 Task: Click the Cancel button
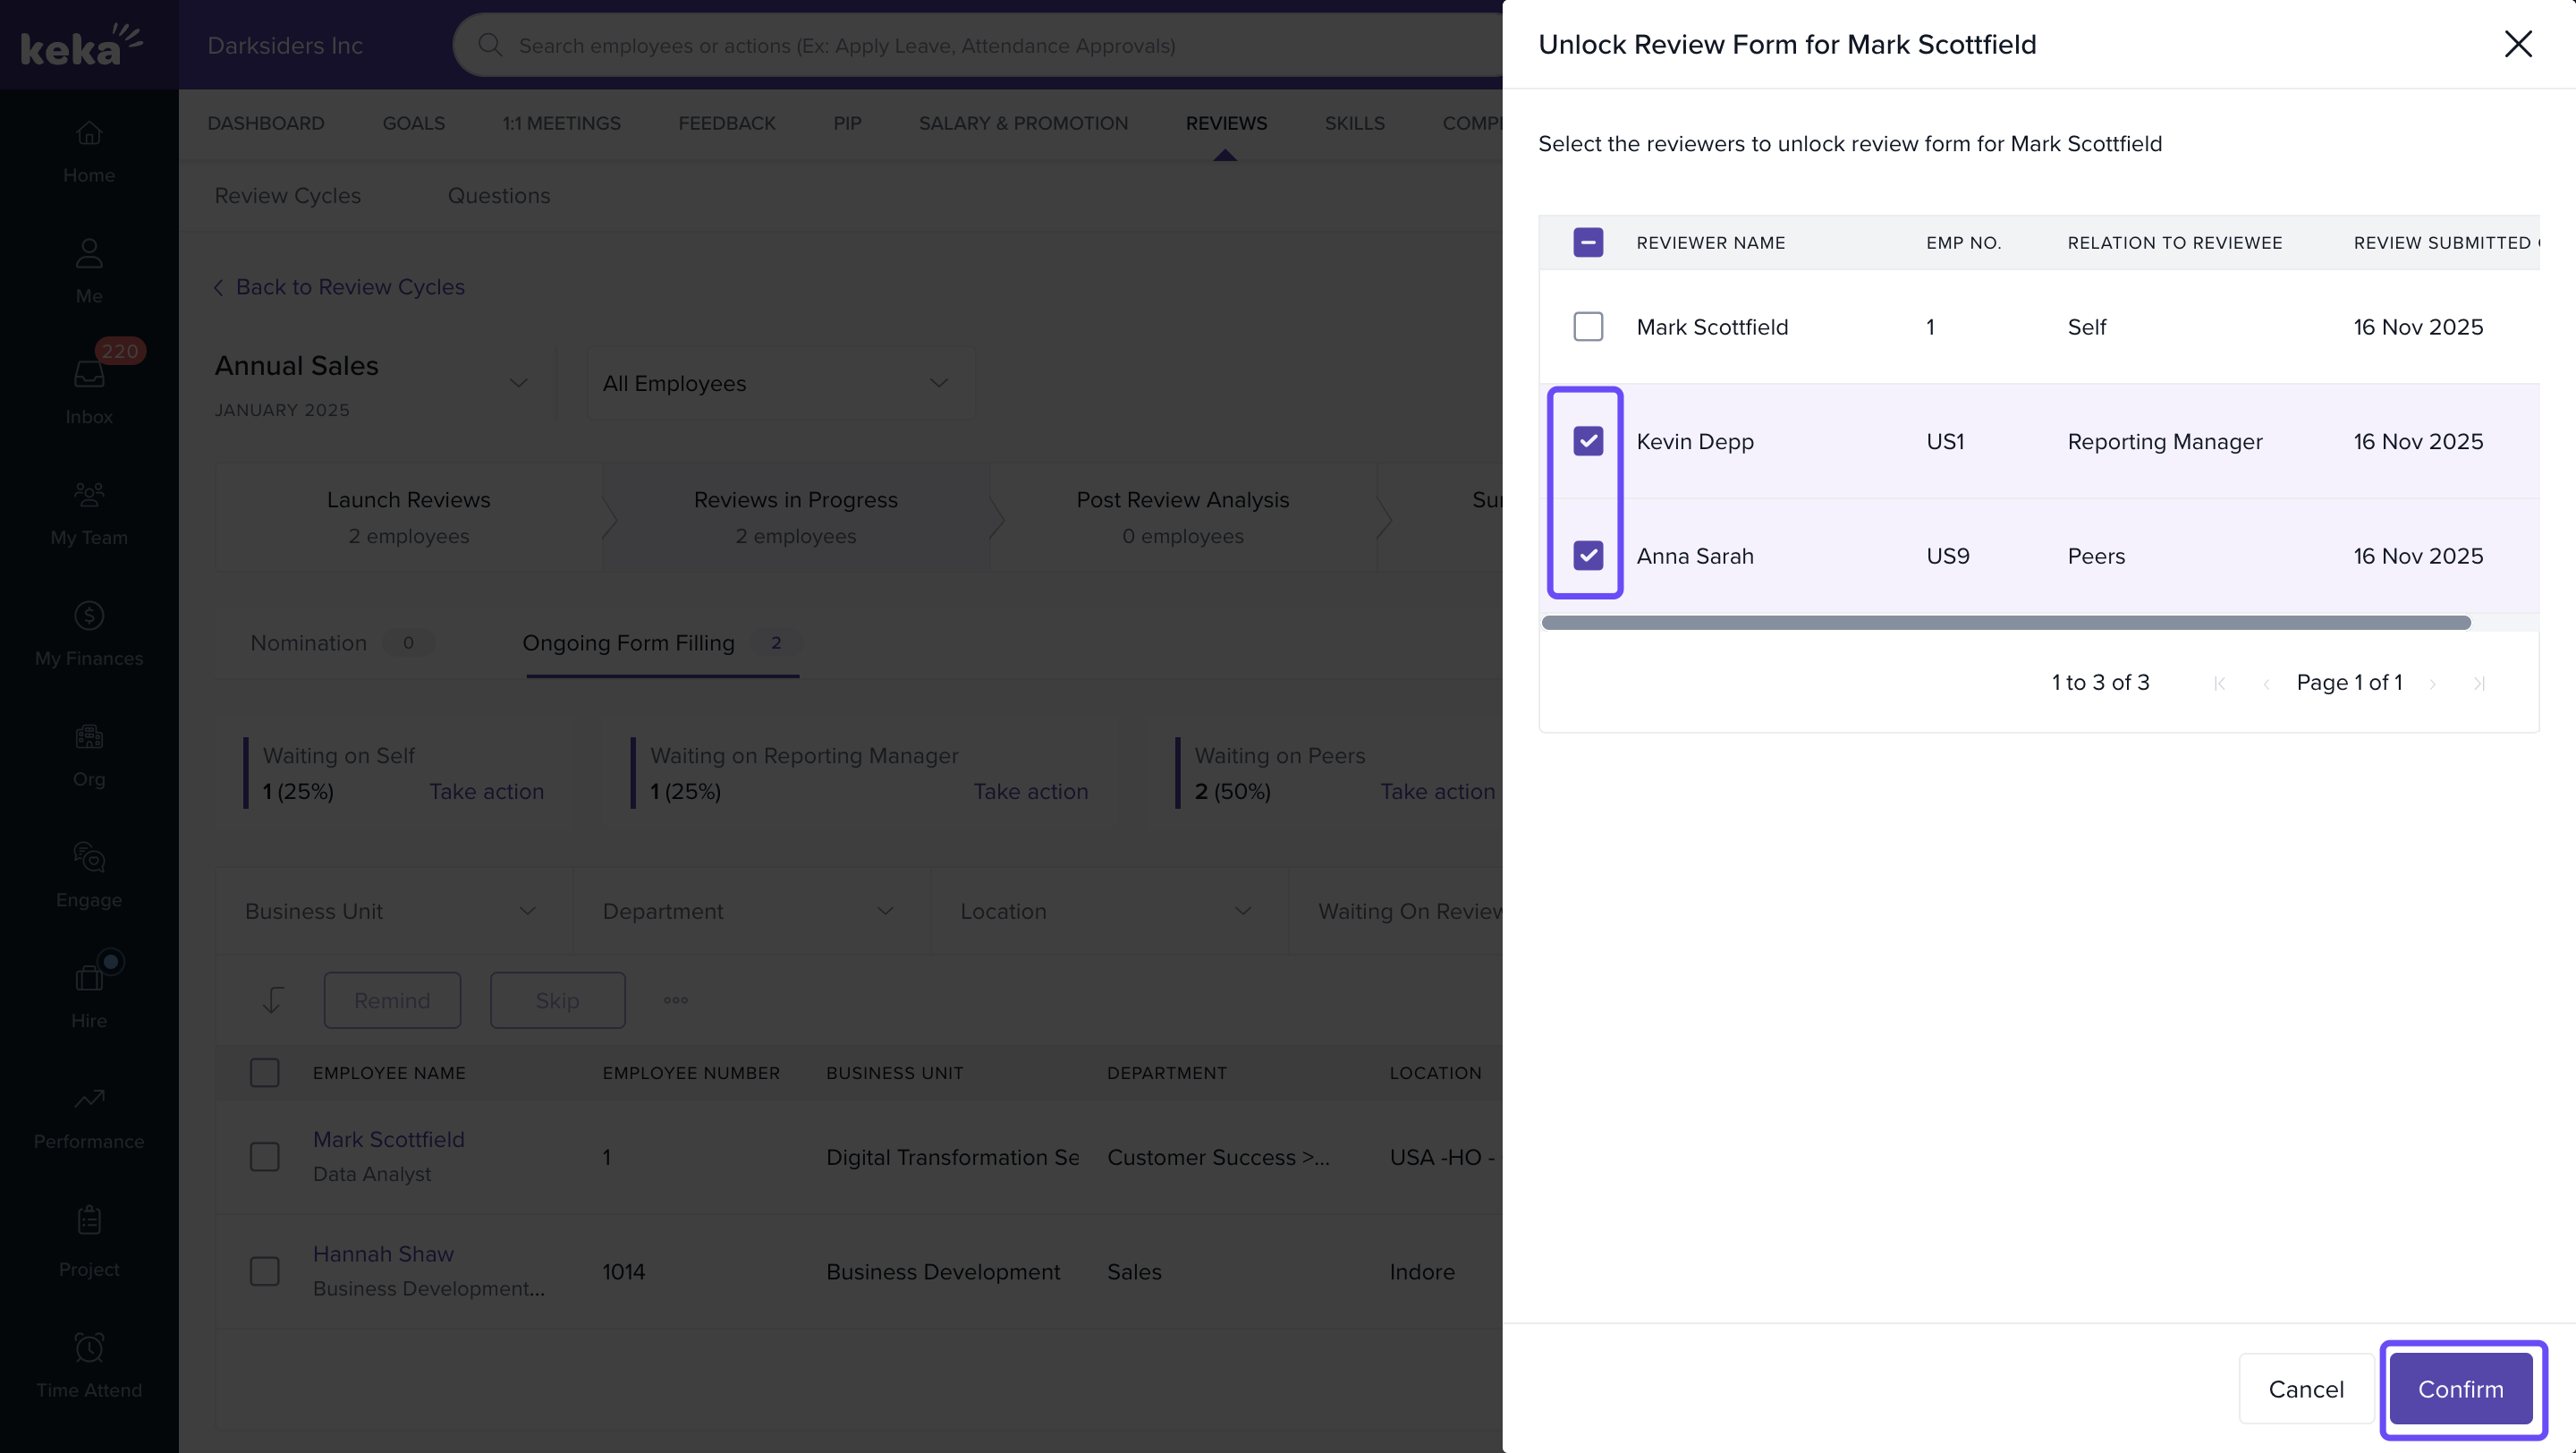[2305, 1389]
